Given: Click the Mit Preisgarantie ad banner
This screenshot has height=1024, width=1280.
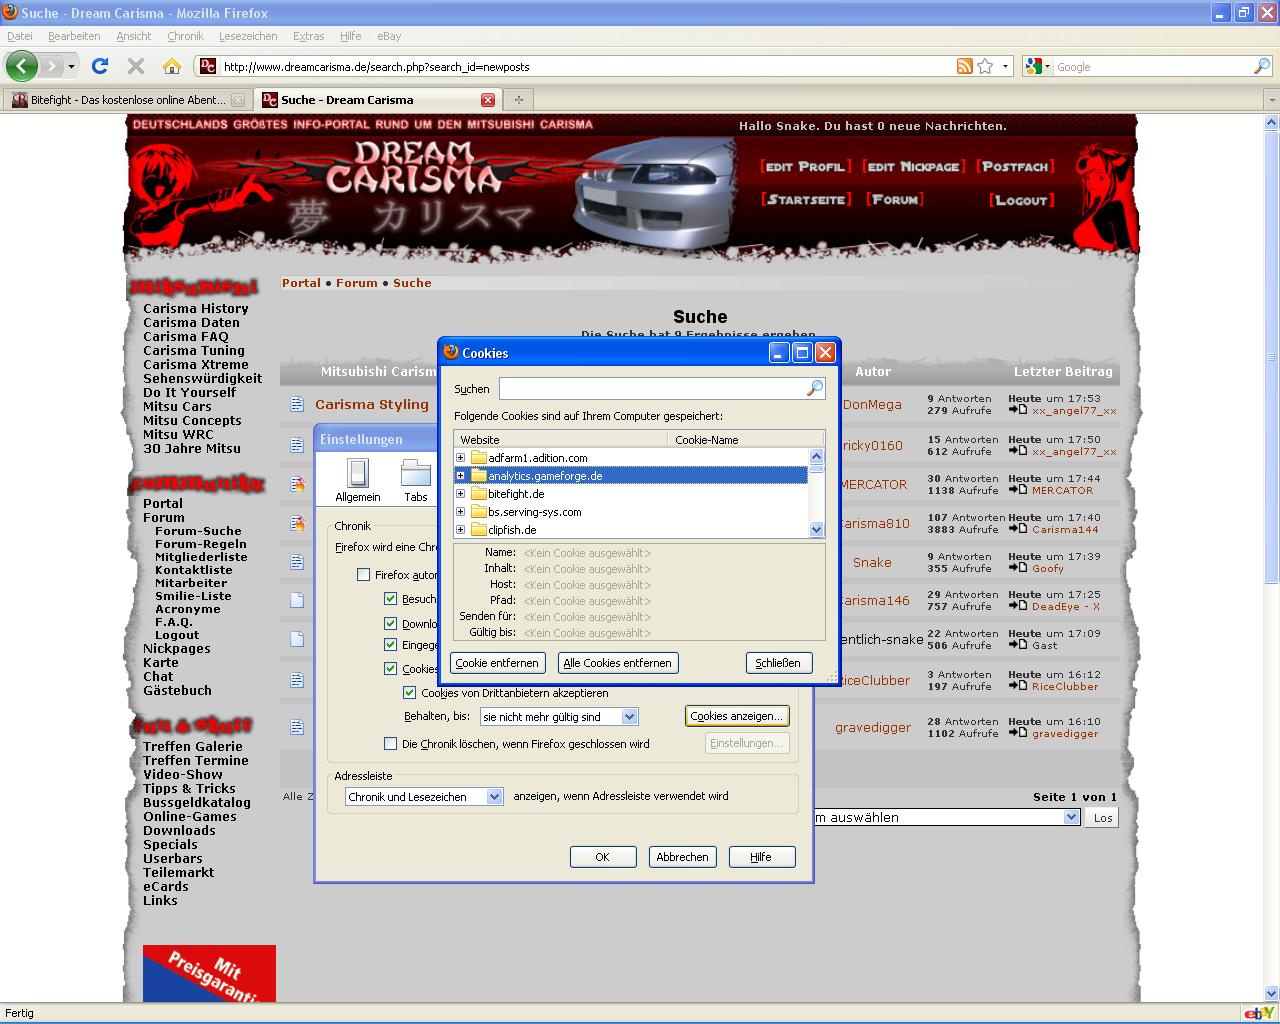Looking at the screenshot, I should pos(209,974).
